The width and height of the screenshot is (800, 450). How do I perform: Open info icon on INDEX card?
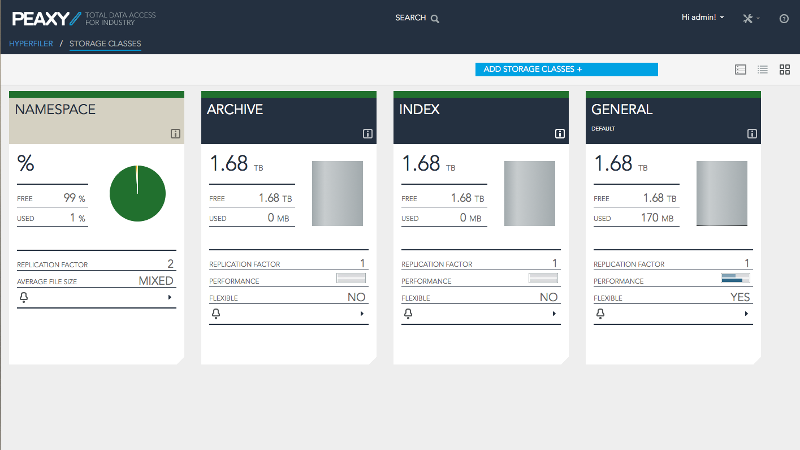(559, 133)
